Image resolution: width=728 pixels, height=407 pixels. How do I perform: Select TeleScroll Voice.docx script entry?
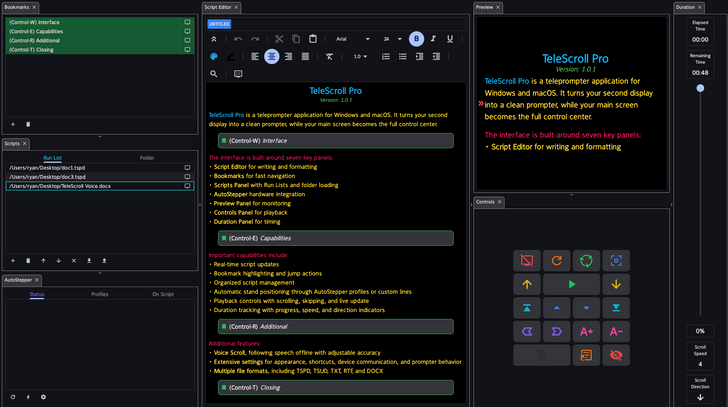(100, 186)
